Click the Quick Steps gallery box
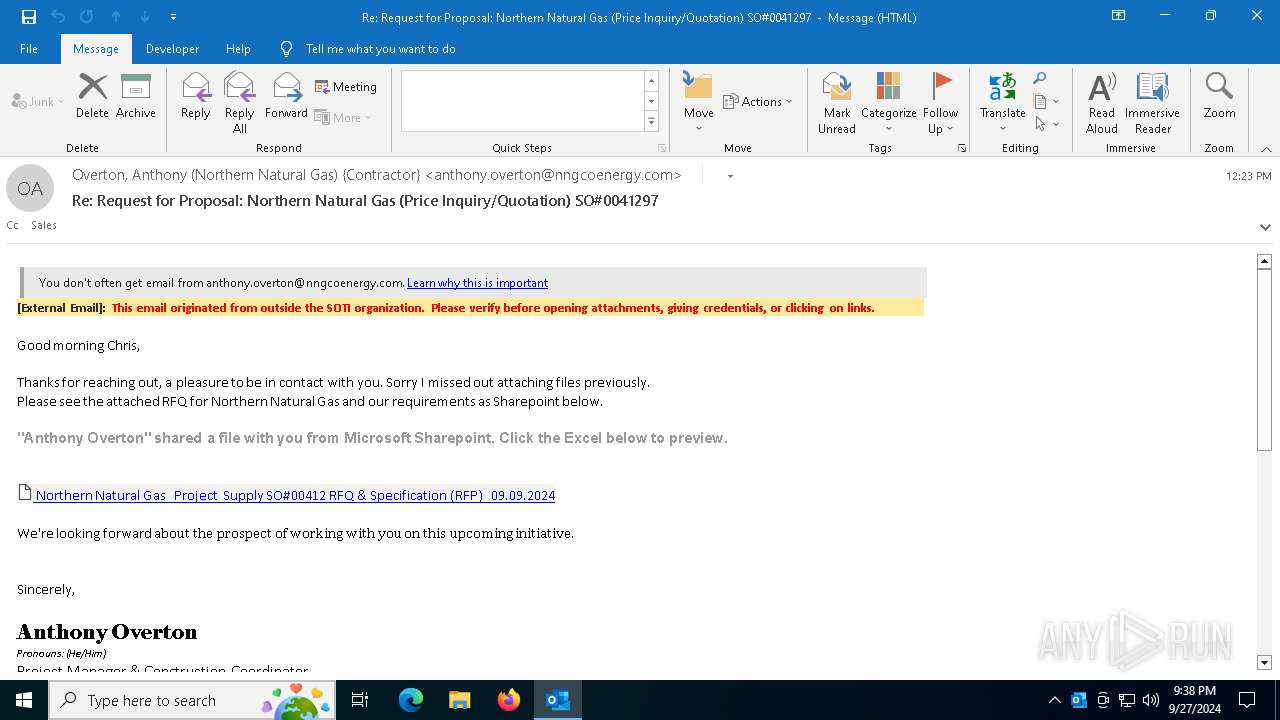Screen dimensions: 1280x720 tap(522, 100)
